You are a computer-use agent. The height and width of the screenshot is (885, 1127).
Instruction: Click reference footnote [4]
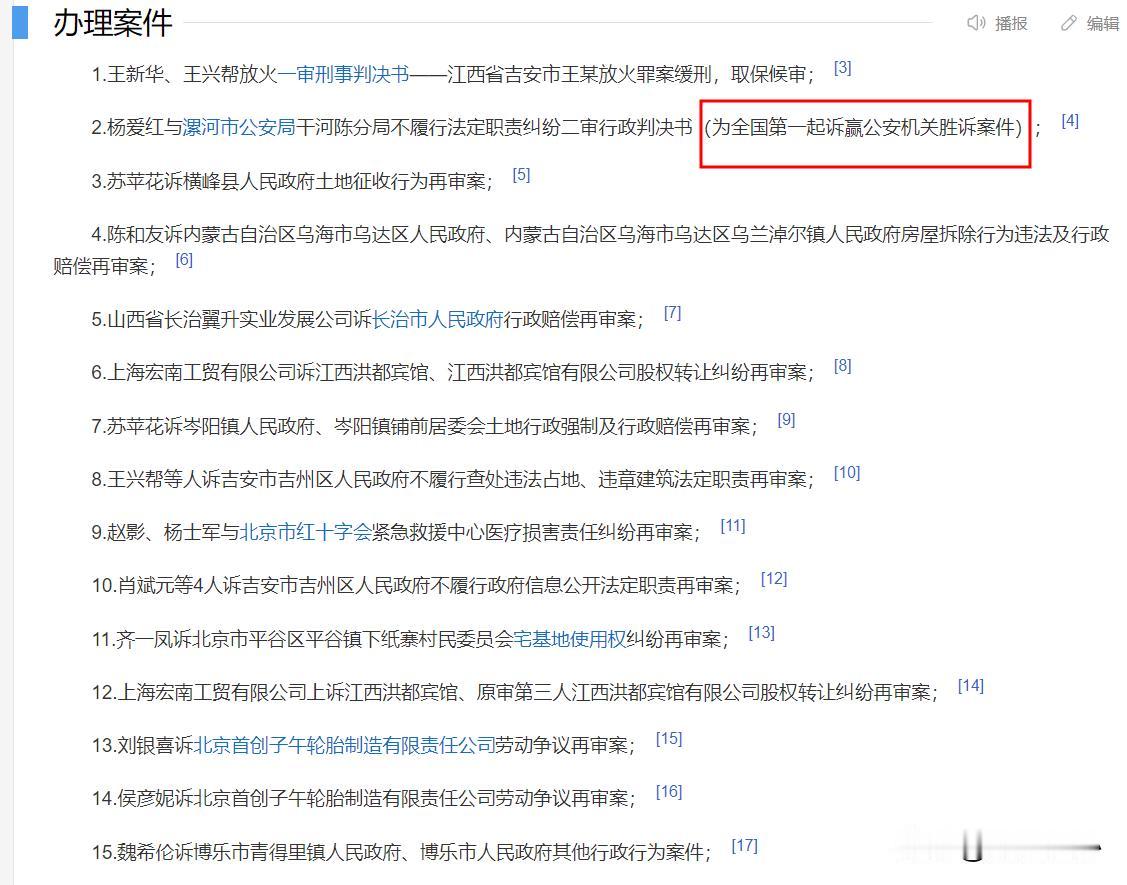1070,121
